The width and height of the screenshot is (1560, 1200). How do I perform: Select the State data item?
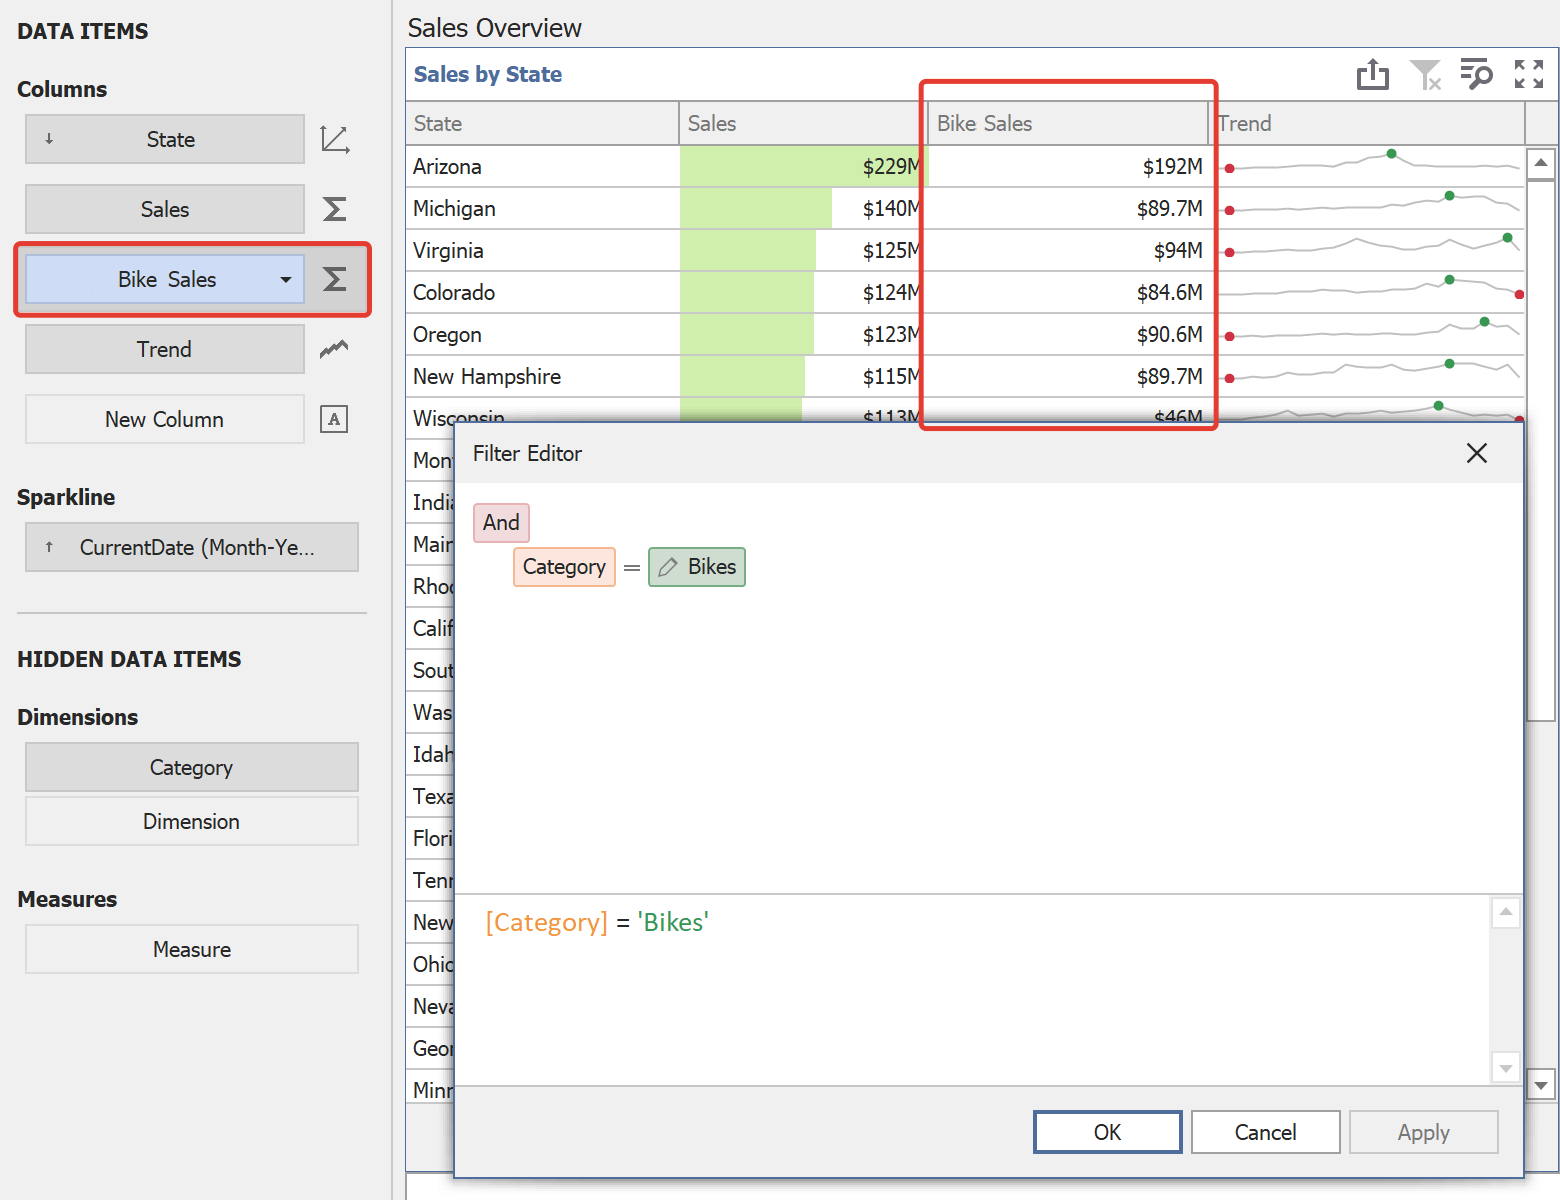(x=165, y=139)
